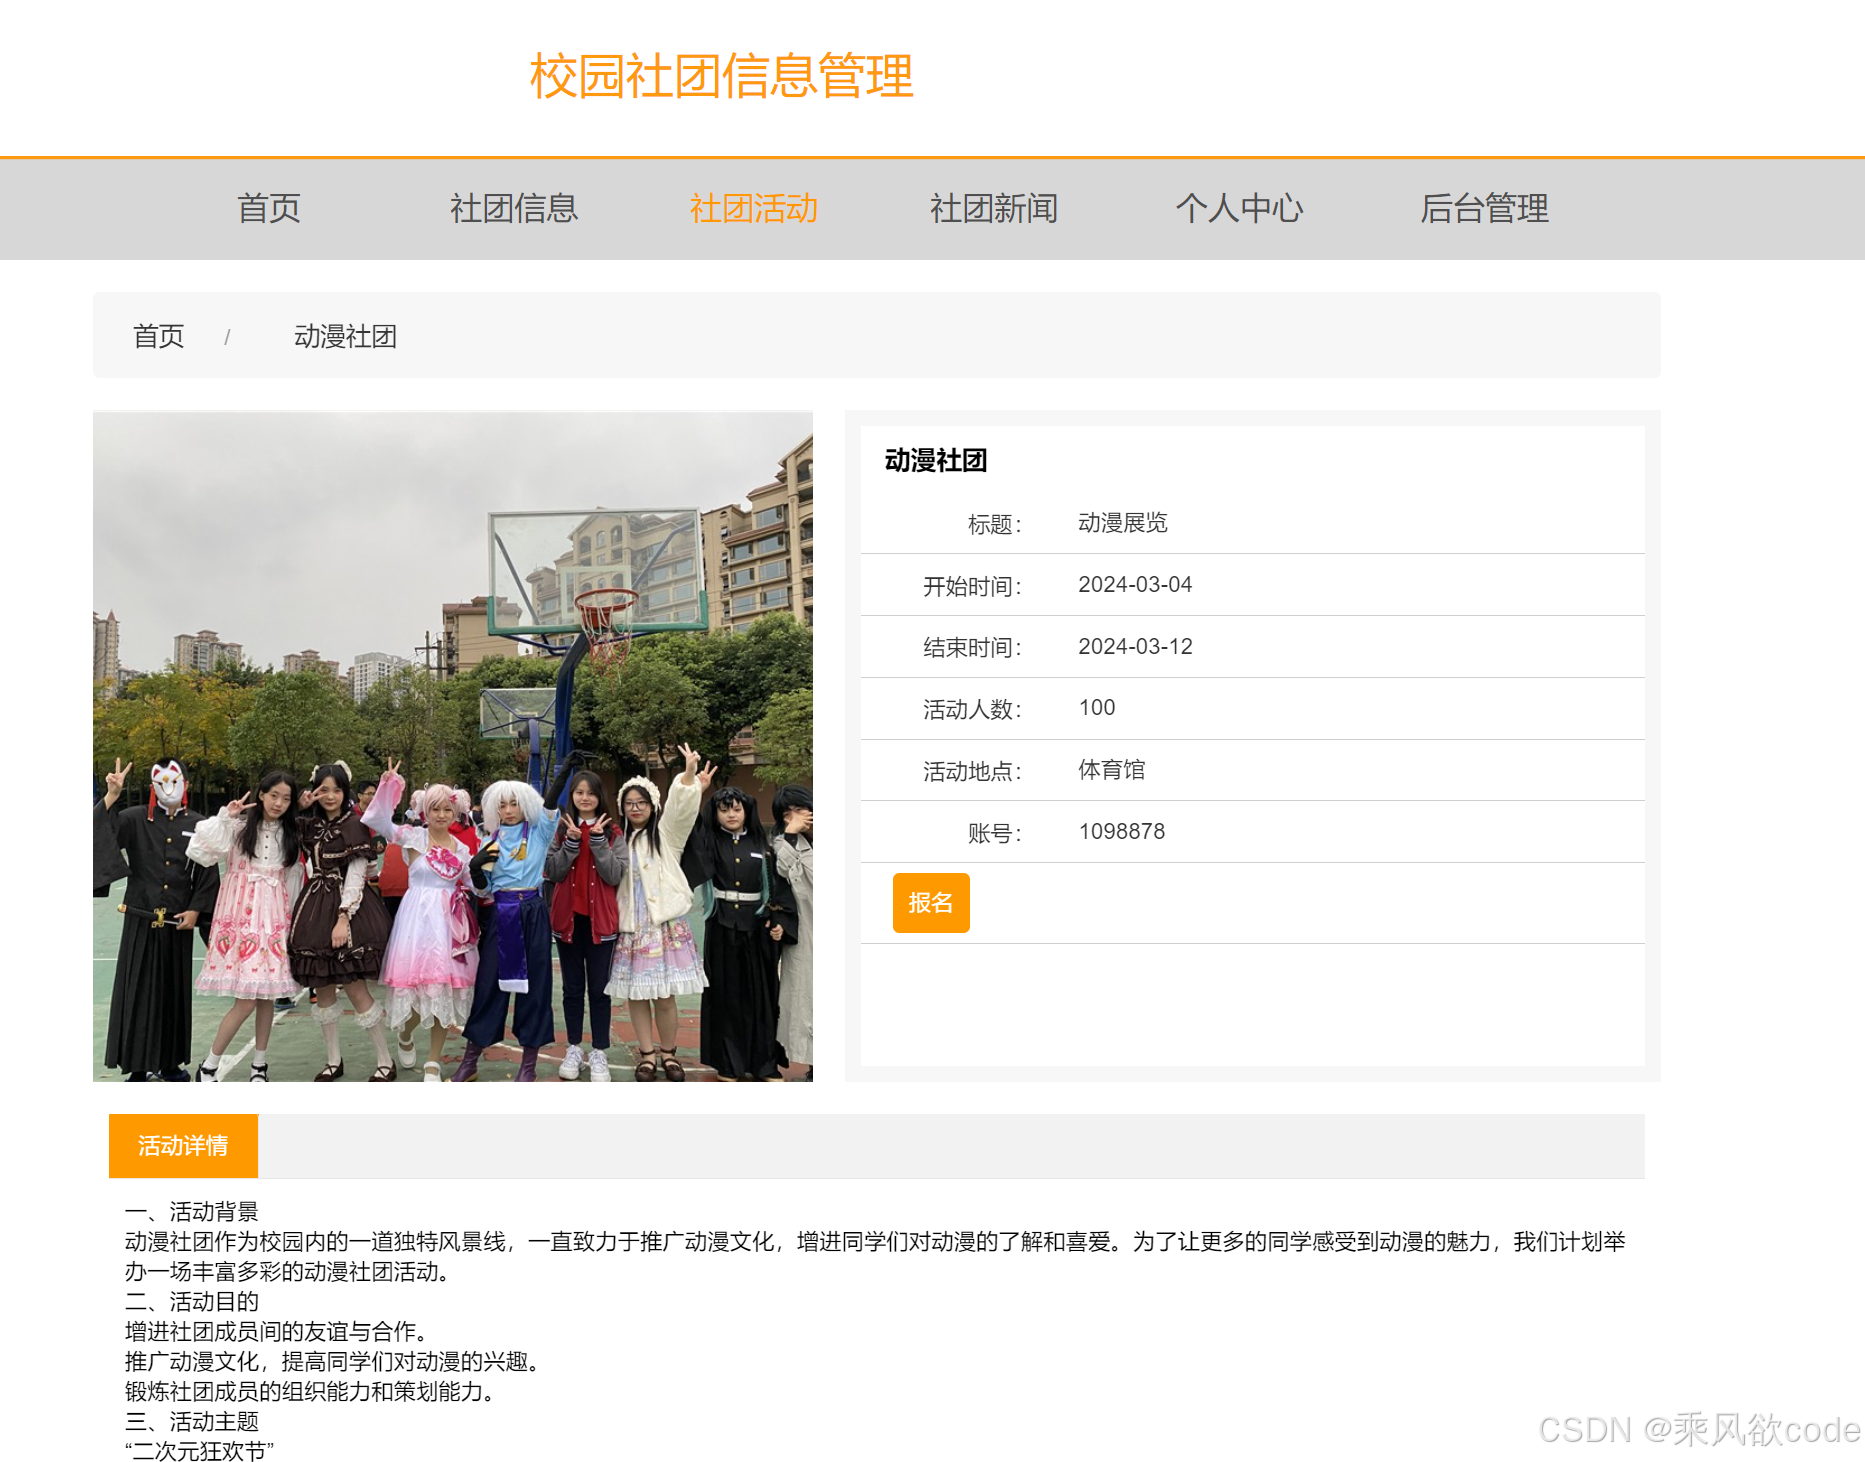Click the start date 2024-03-04

click(1135, 584)
